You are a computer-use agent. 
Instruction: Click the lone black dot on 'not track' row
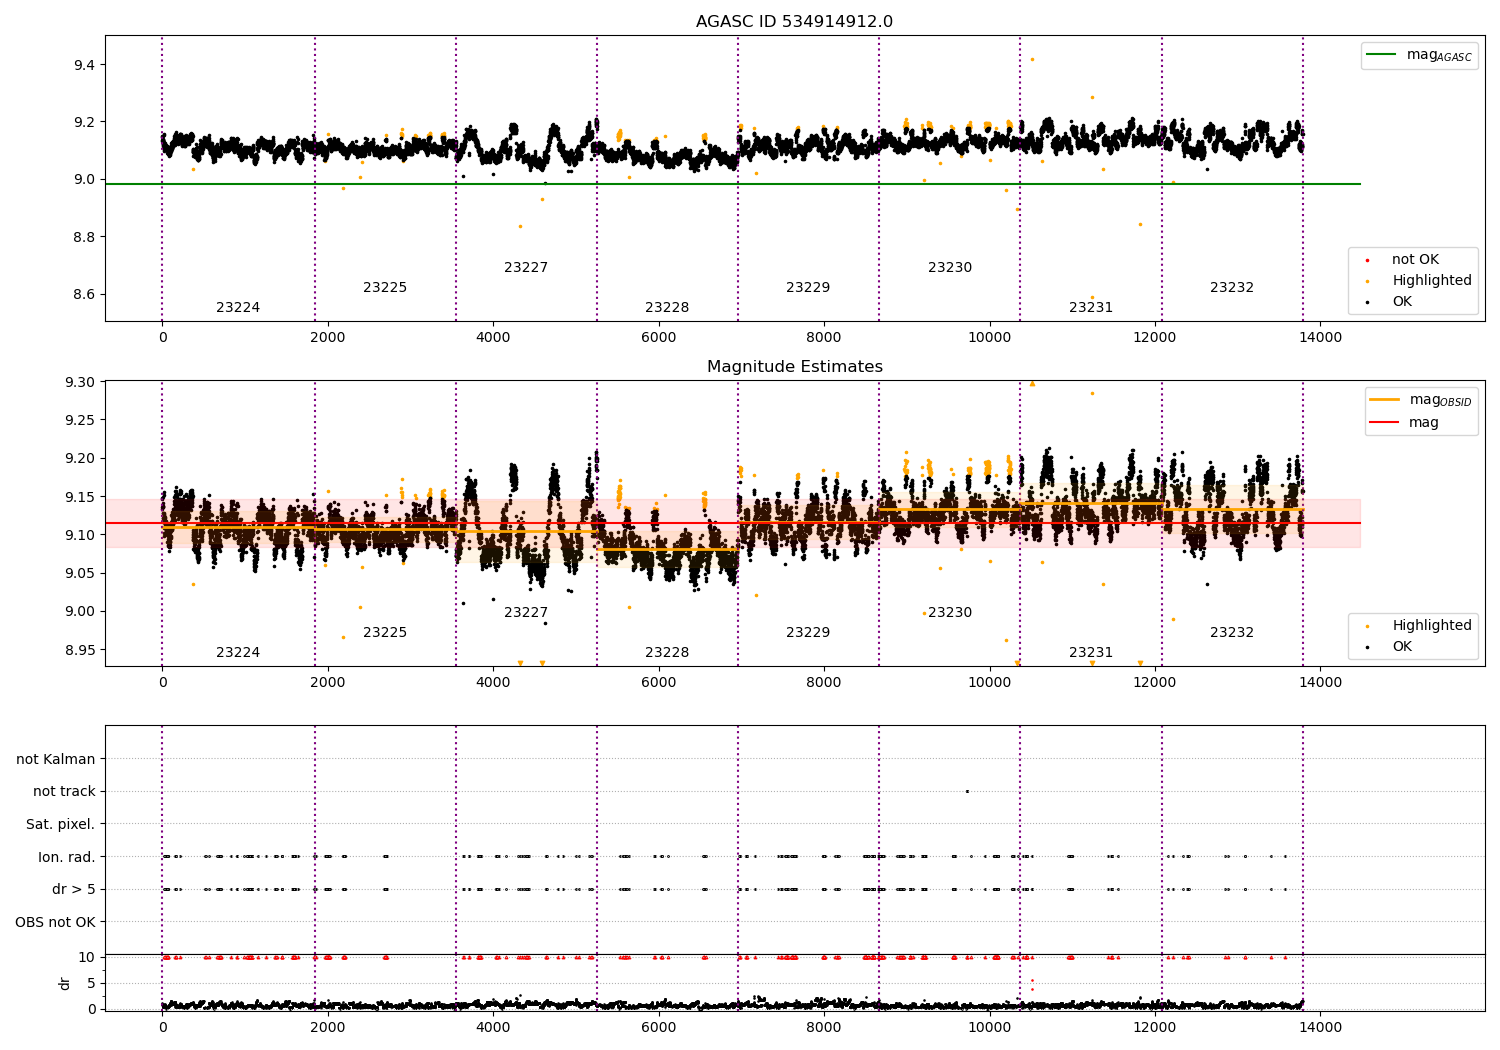[967, 791]
